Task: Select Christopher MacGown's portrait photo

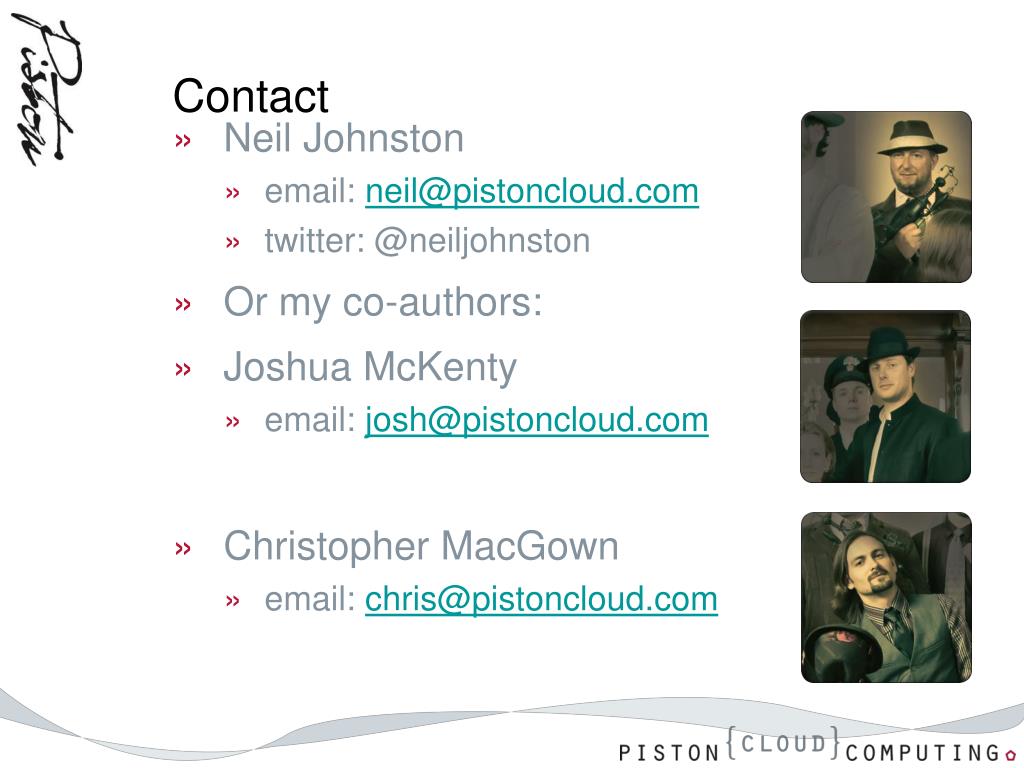Action: pyautogui.click(x=886, y=598)
